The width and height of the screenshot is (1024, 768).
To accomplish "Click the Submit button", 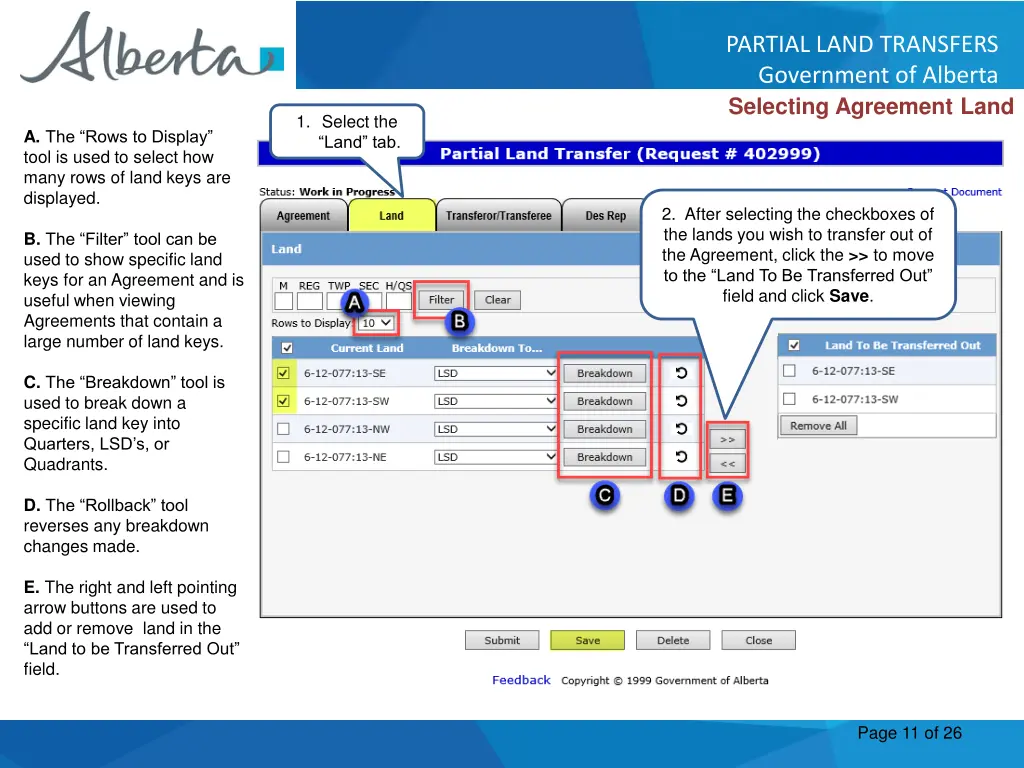I will click(x=502, y=641).
